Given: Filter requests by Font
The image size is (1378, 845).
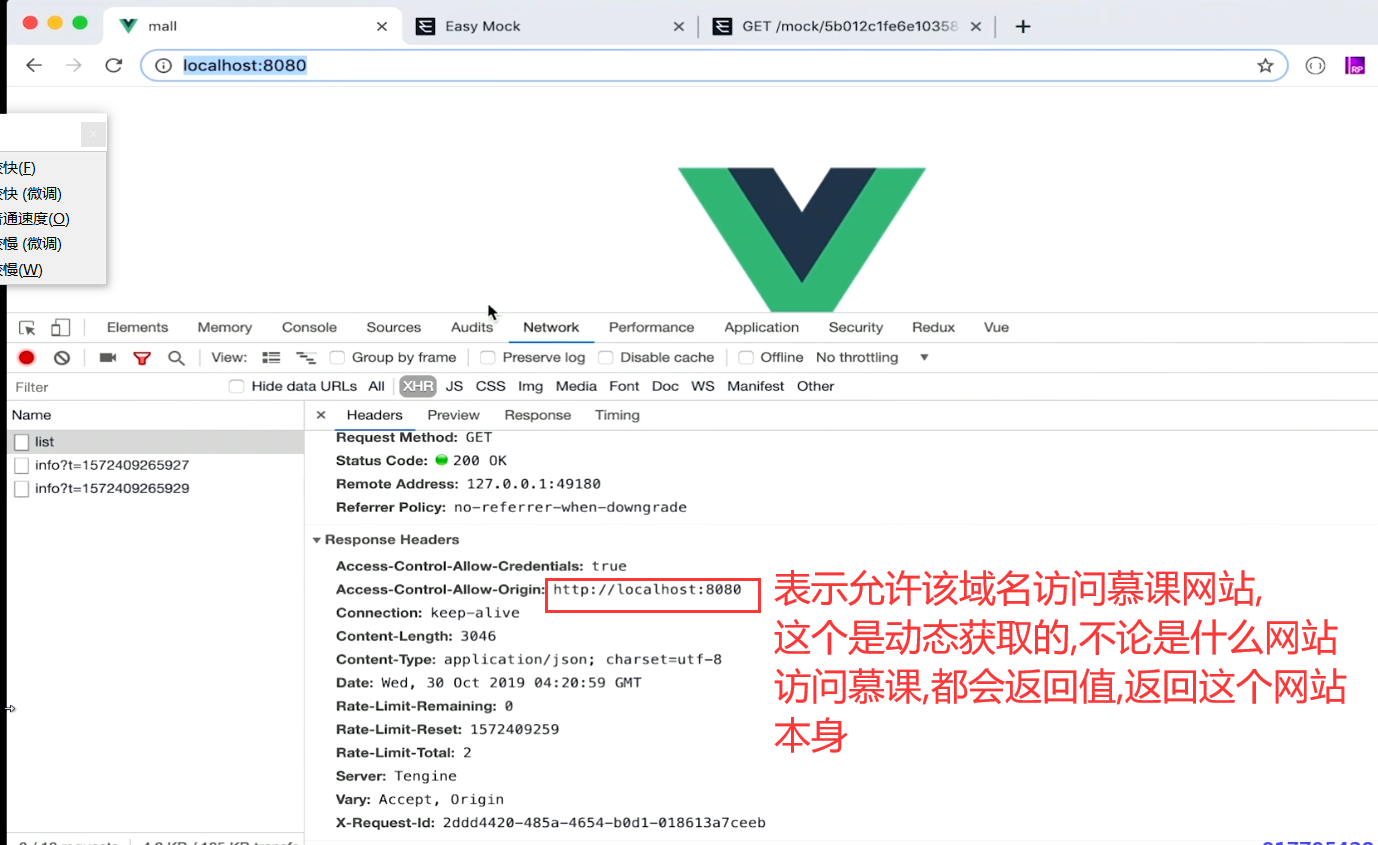Looking at the screenshot, I should click(x=624, y=387).
